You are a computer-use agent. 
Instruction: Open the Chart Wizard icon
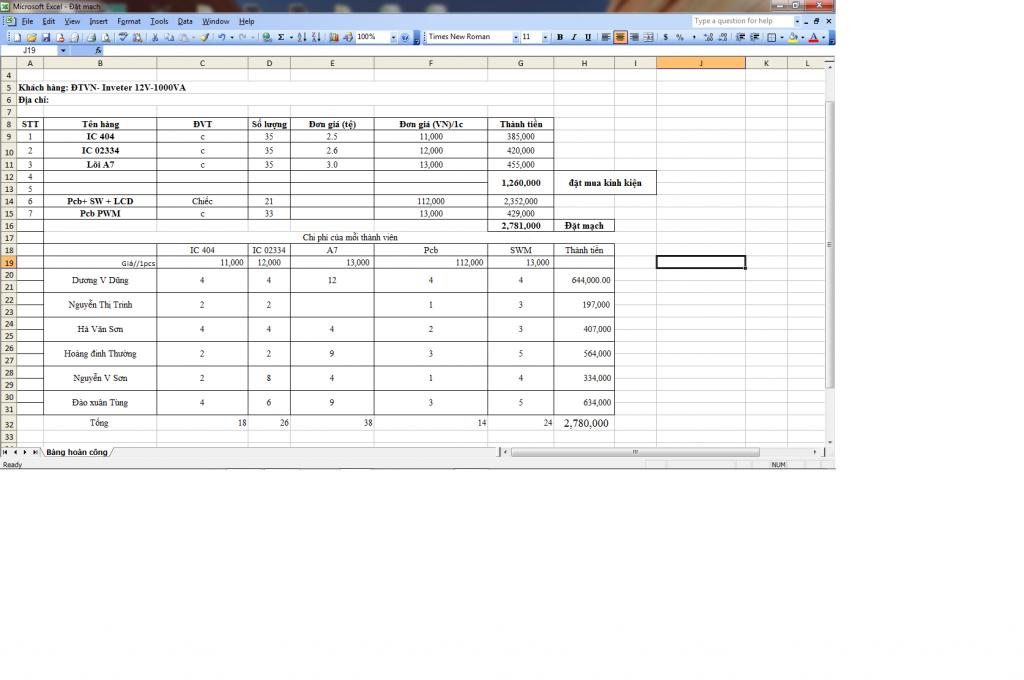334,37
